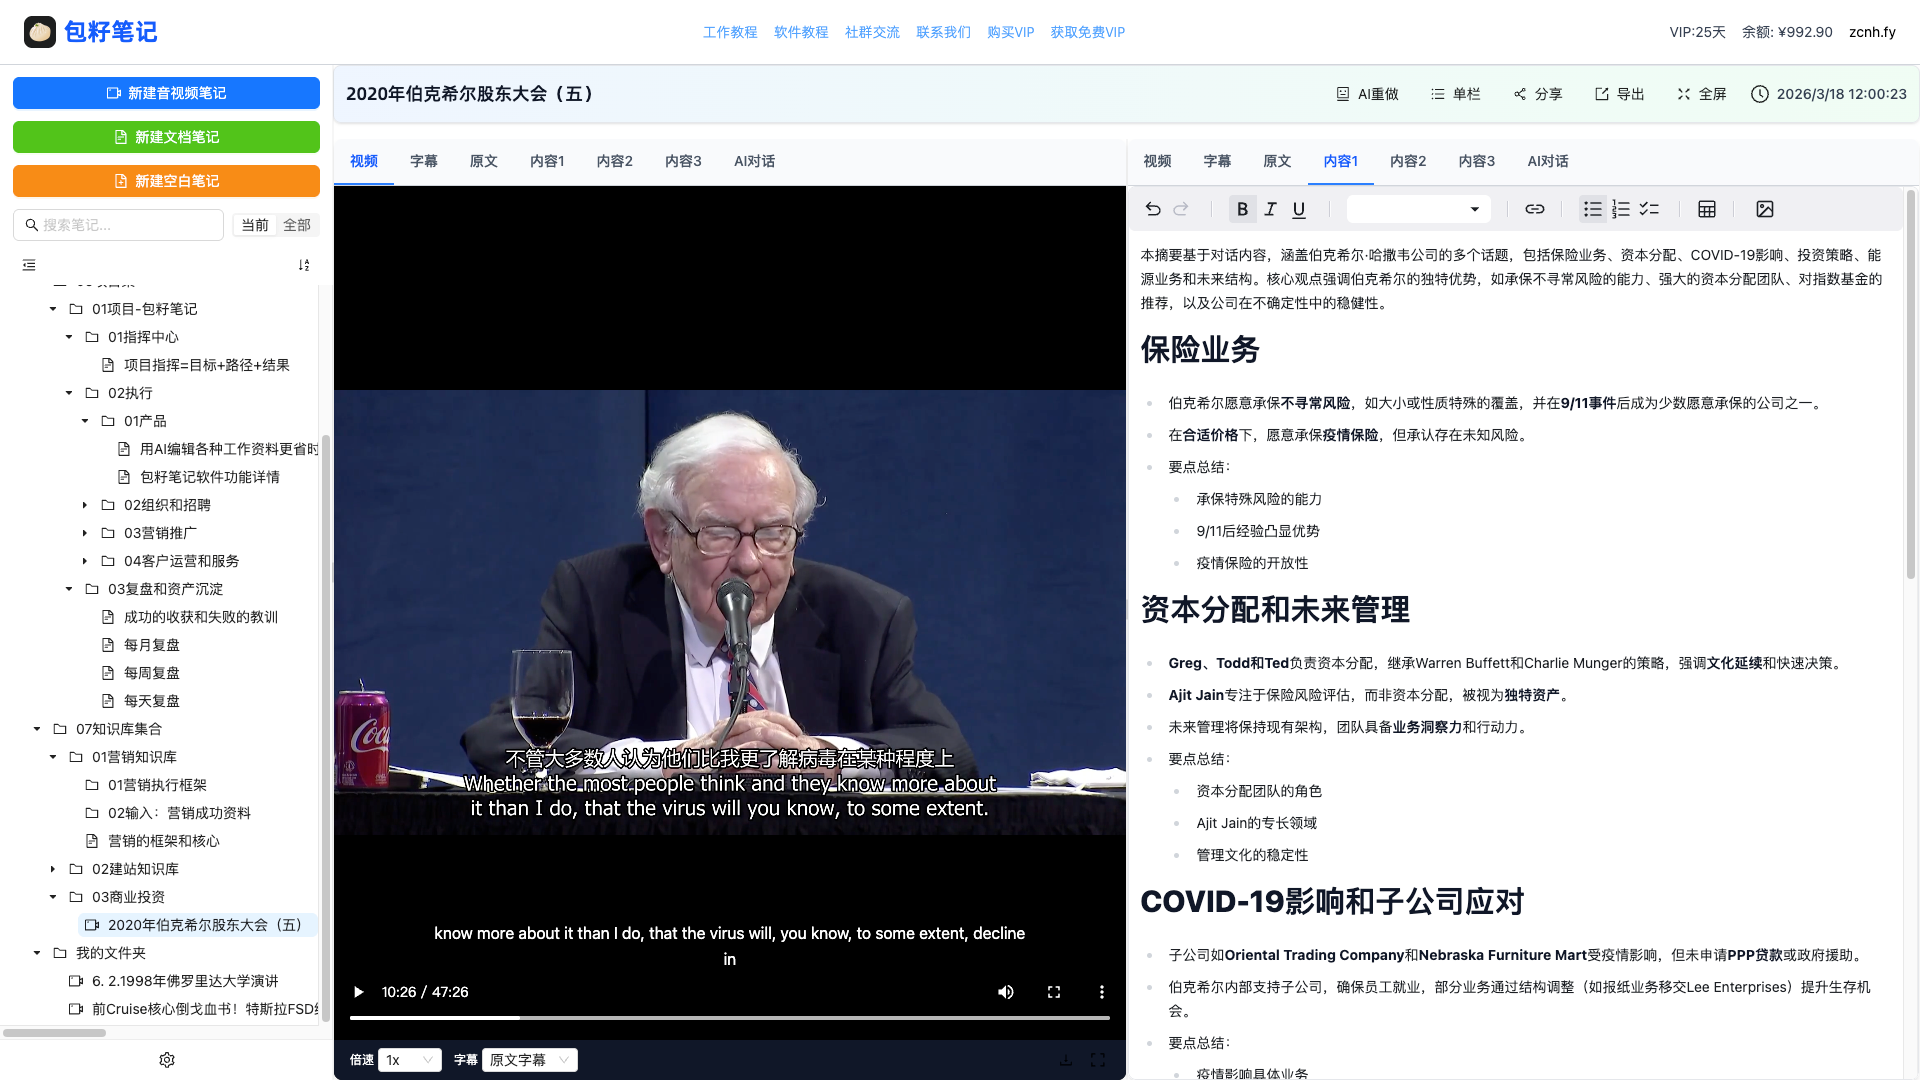This screenshot has height=1080, width=1920.
Task: Collapse the 07知识库集合 folder
Action: pyautogui.click(x=37, y=729)
